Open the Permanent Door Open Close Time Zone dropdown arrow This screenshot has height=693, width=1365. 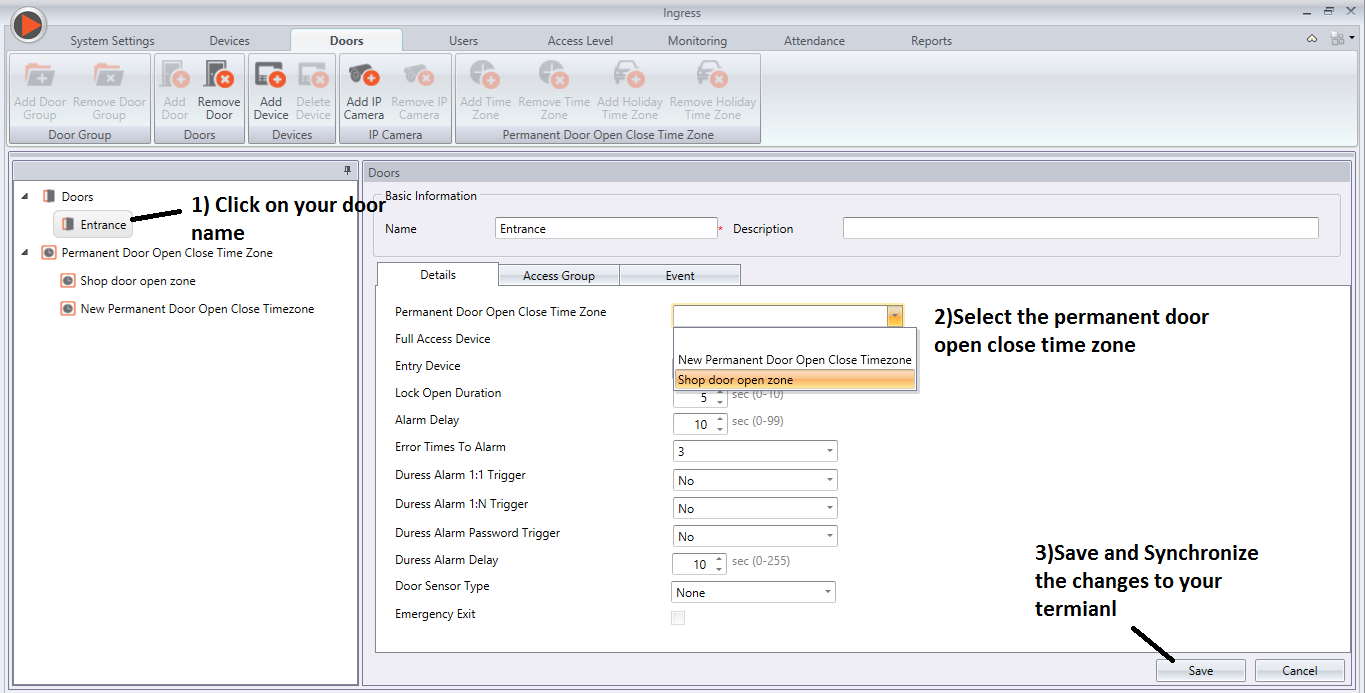point(894,316)
